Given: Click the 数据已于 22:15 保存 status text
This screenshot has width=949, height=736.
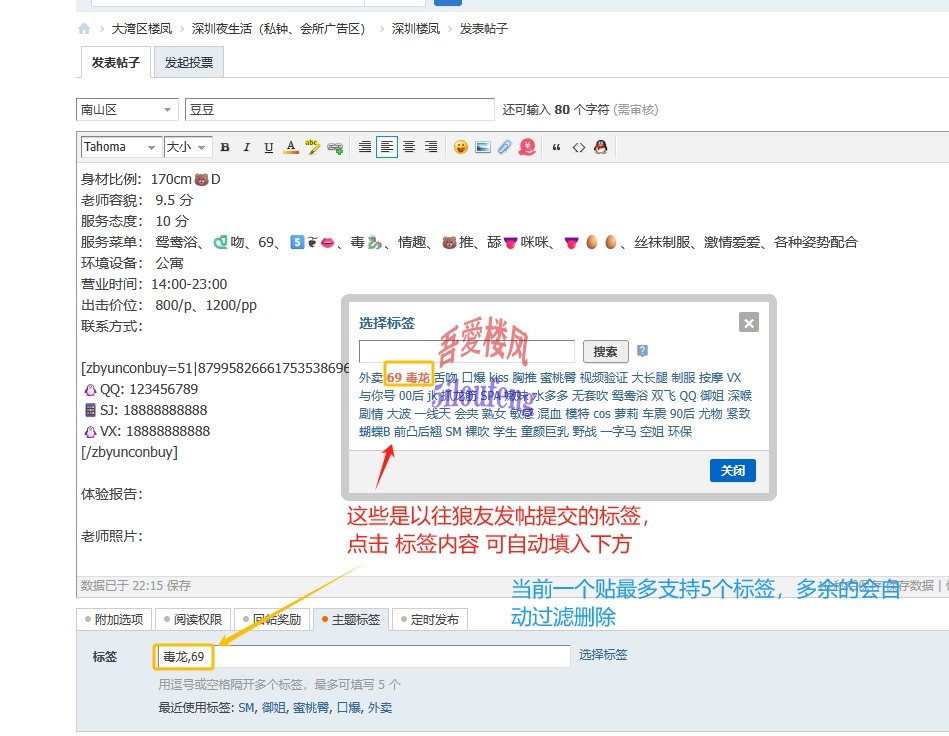Looking at the screenshot, I should (x=136, y=585).
